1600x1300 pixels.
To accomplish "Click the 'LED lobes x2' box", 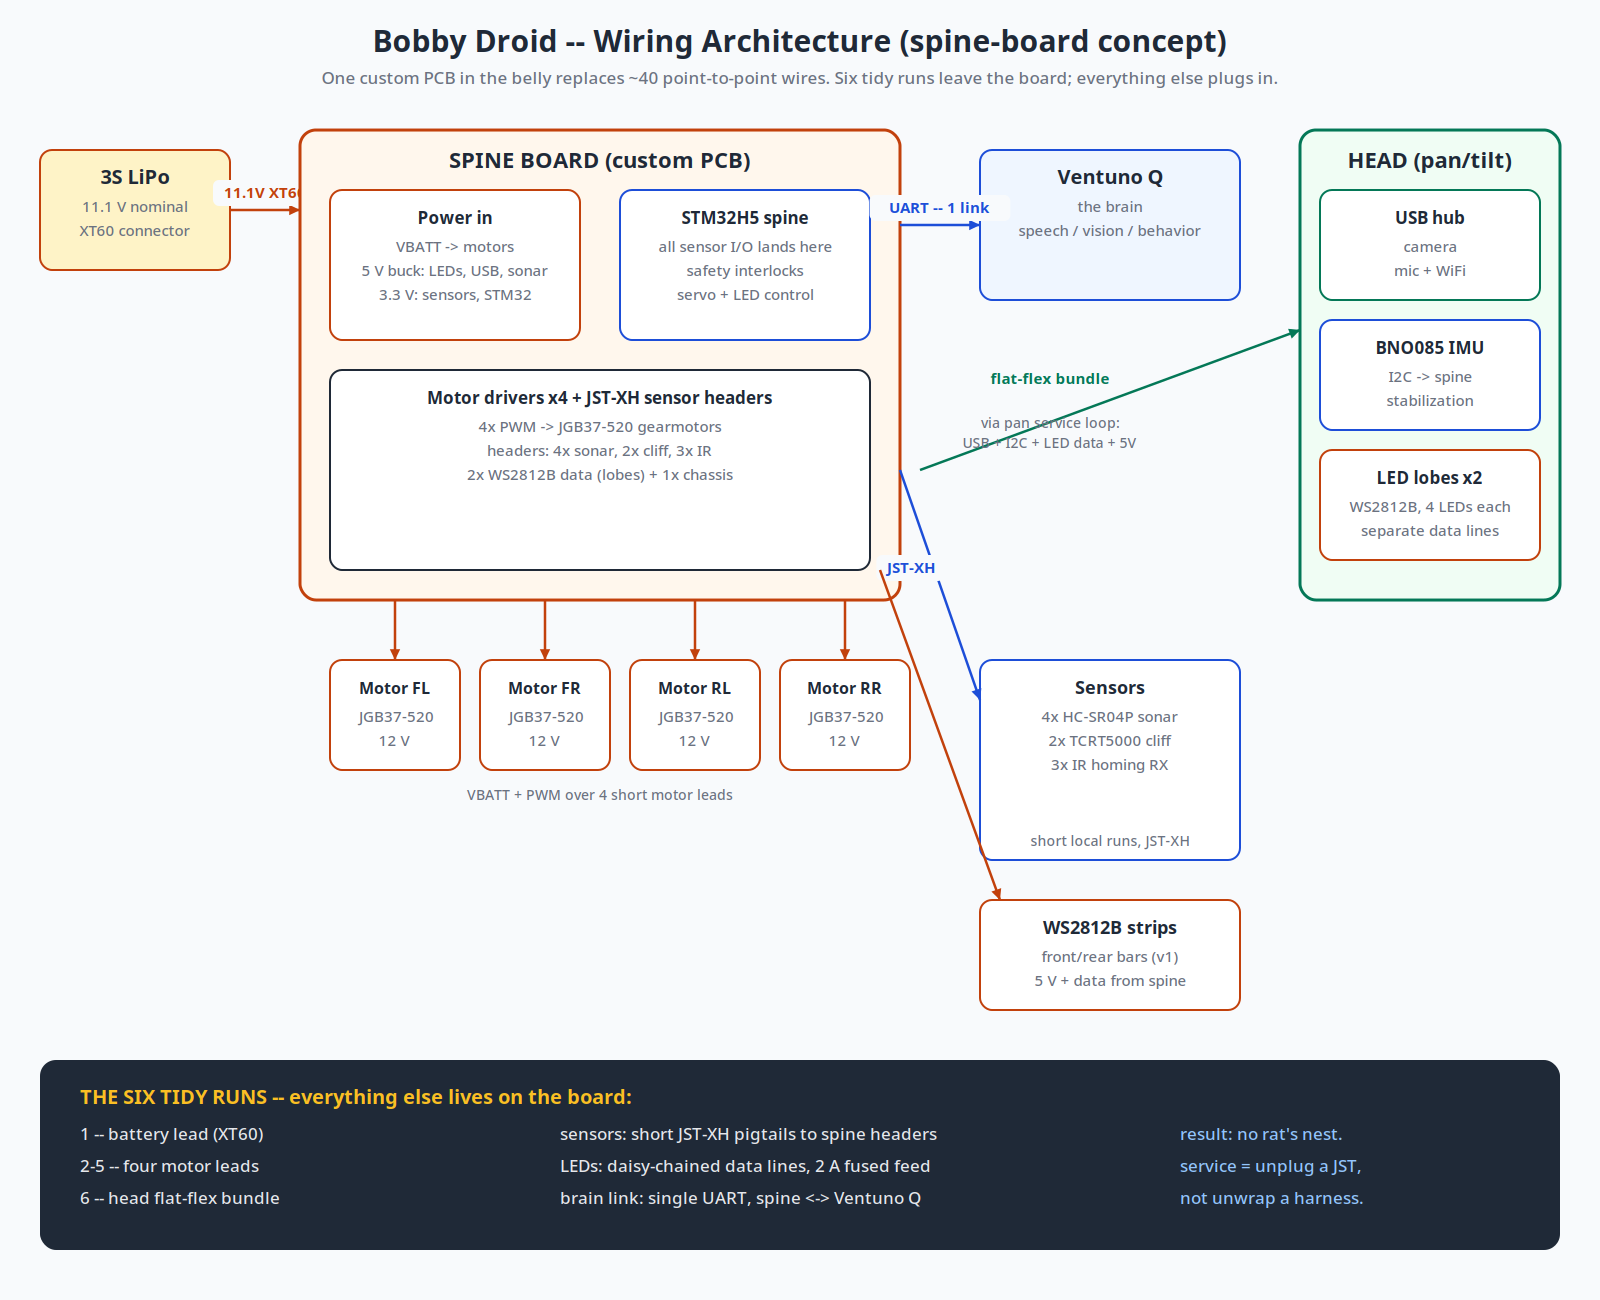I will click(1430, 505).
